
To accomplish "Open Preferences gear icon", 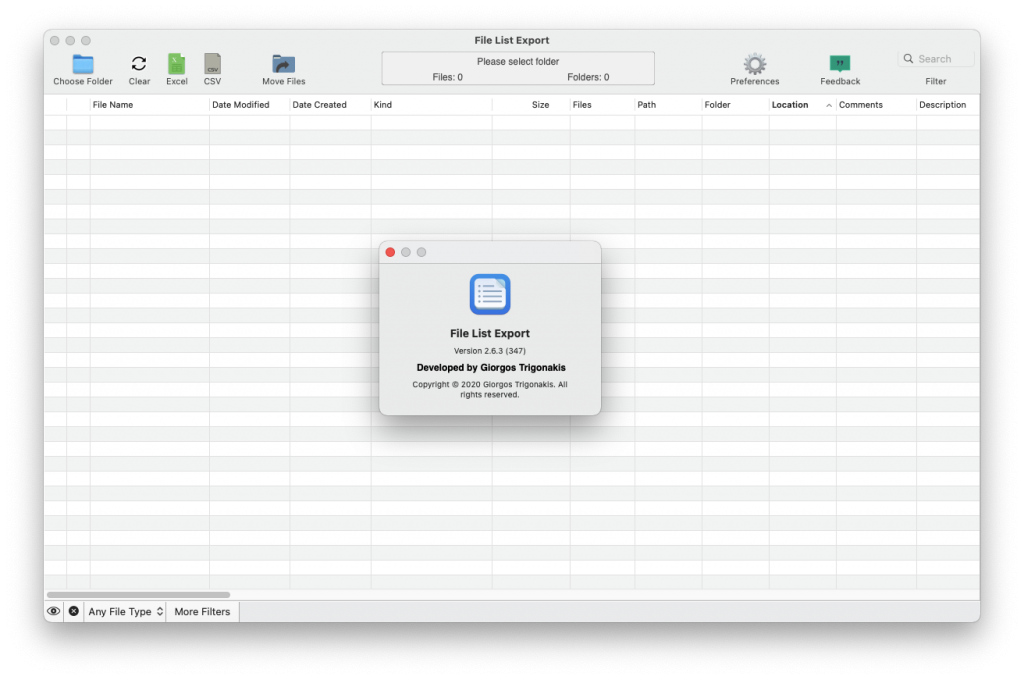I will 754,63.
